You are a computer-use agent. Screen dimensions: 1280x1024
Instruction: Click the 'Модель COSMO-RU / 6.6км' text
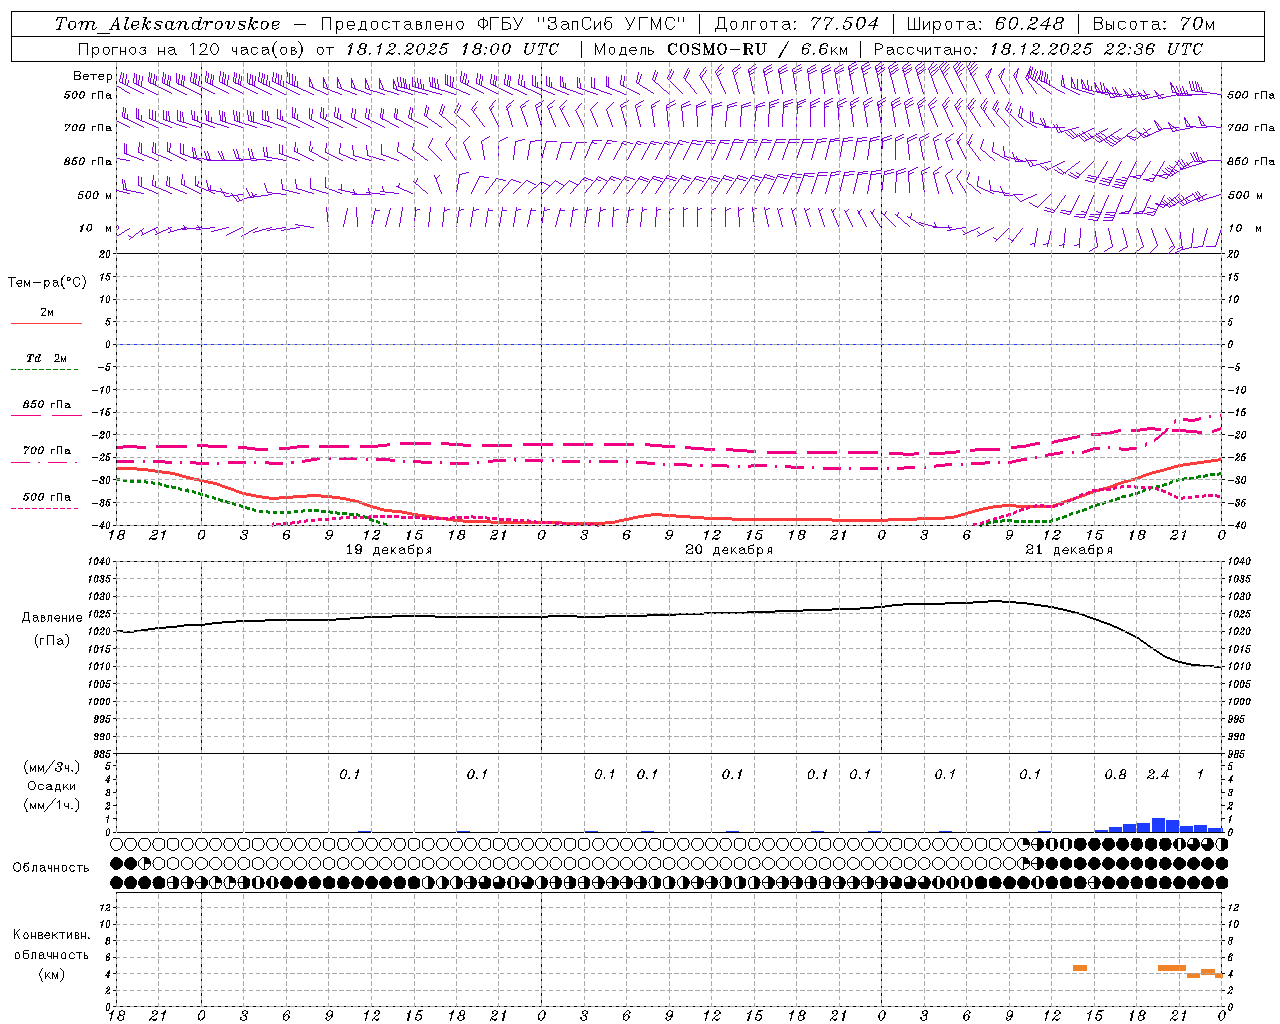point(721,49)
